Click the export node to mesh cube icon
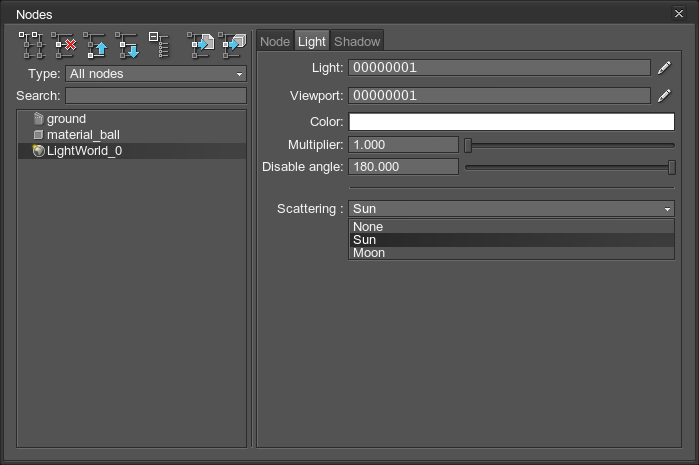Screen dimensions: 699x465 pyautogui.click(x=232, y=45)
